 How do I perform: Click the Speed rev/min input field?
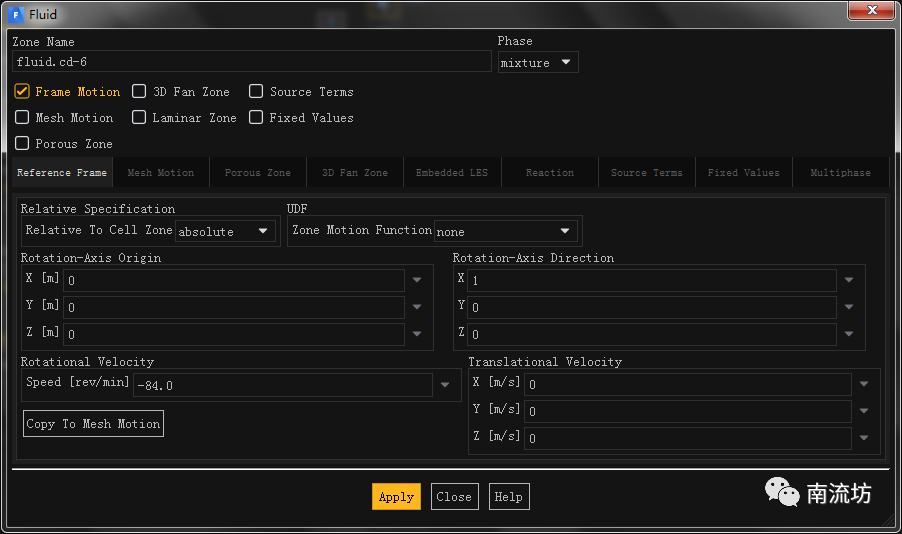click(x=283, y=385)
